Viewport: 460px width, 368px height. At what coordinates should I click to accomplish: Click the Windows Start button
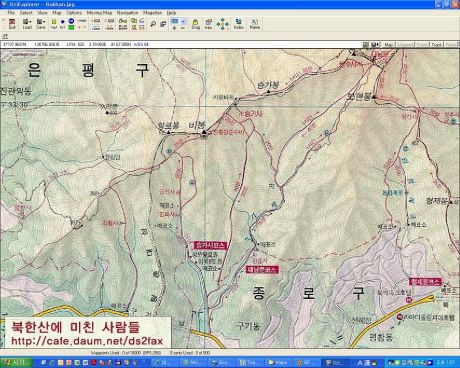click(15, 362)
